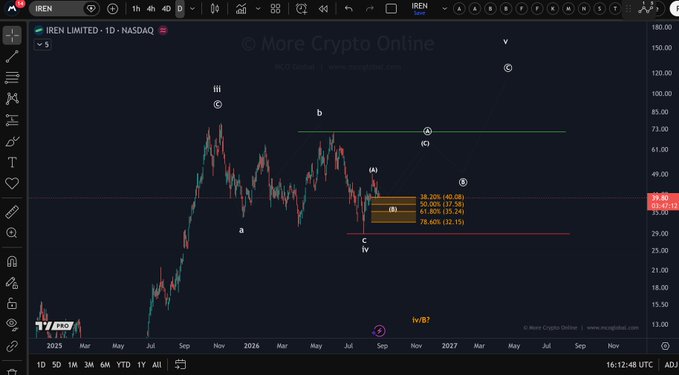Click the Elliott wave icon in top toolbar
The image size is (679, 375).
[x=647, y=8]
